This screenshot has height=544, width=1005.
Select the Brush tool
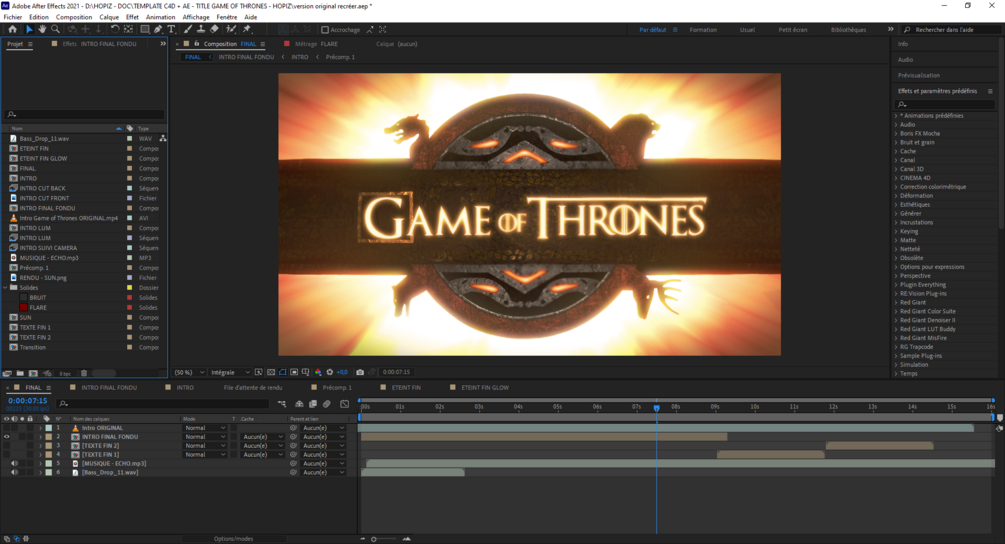[188, 29]
